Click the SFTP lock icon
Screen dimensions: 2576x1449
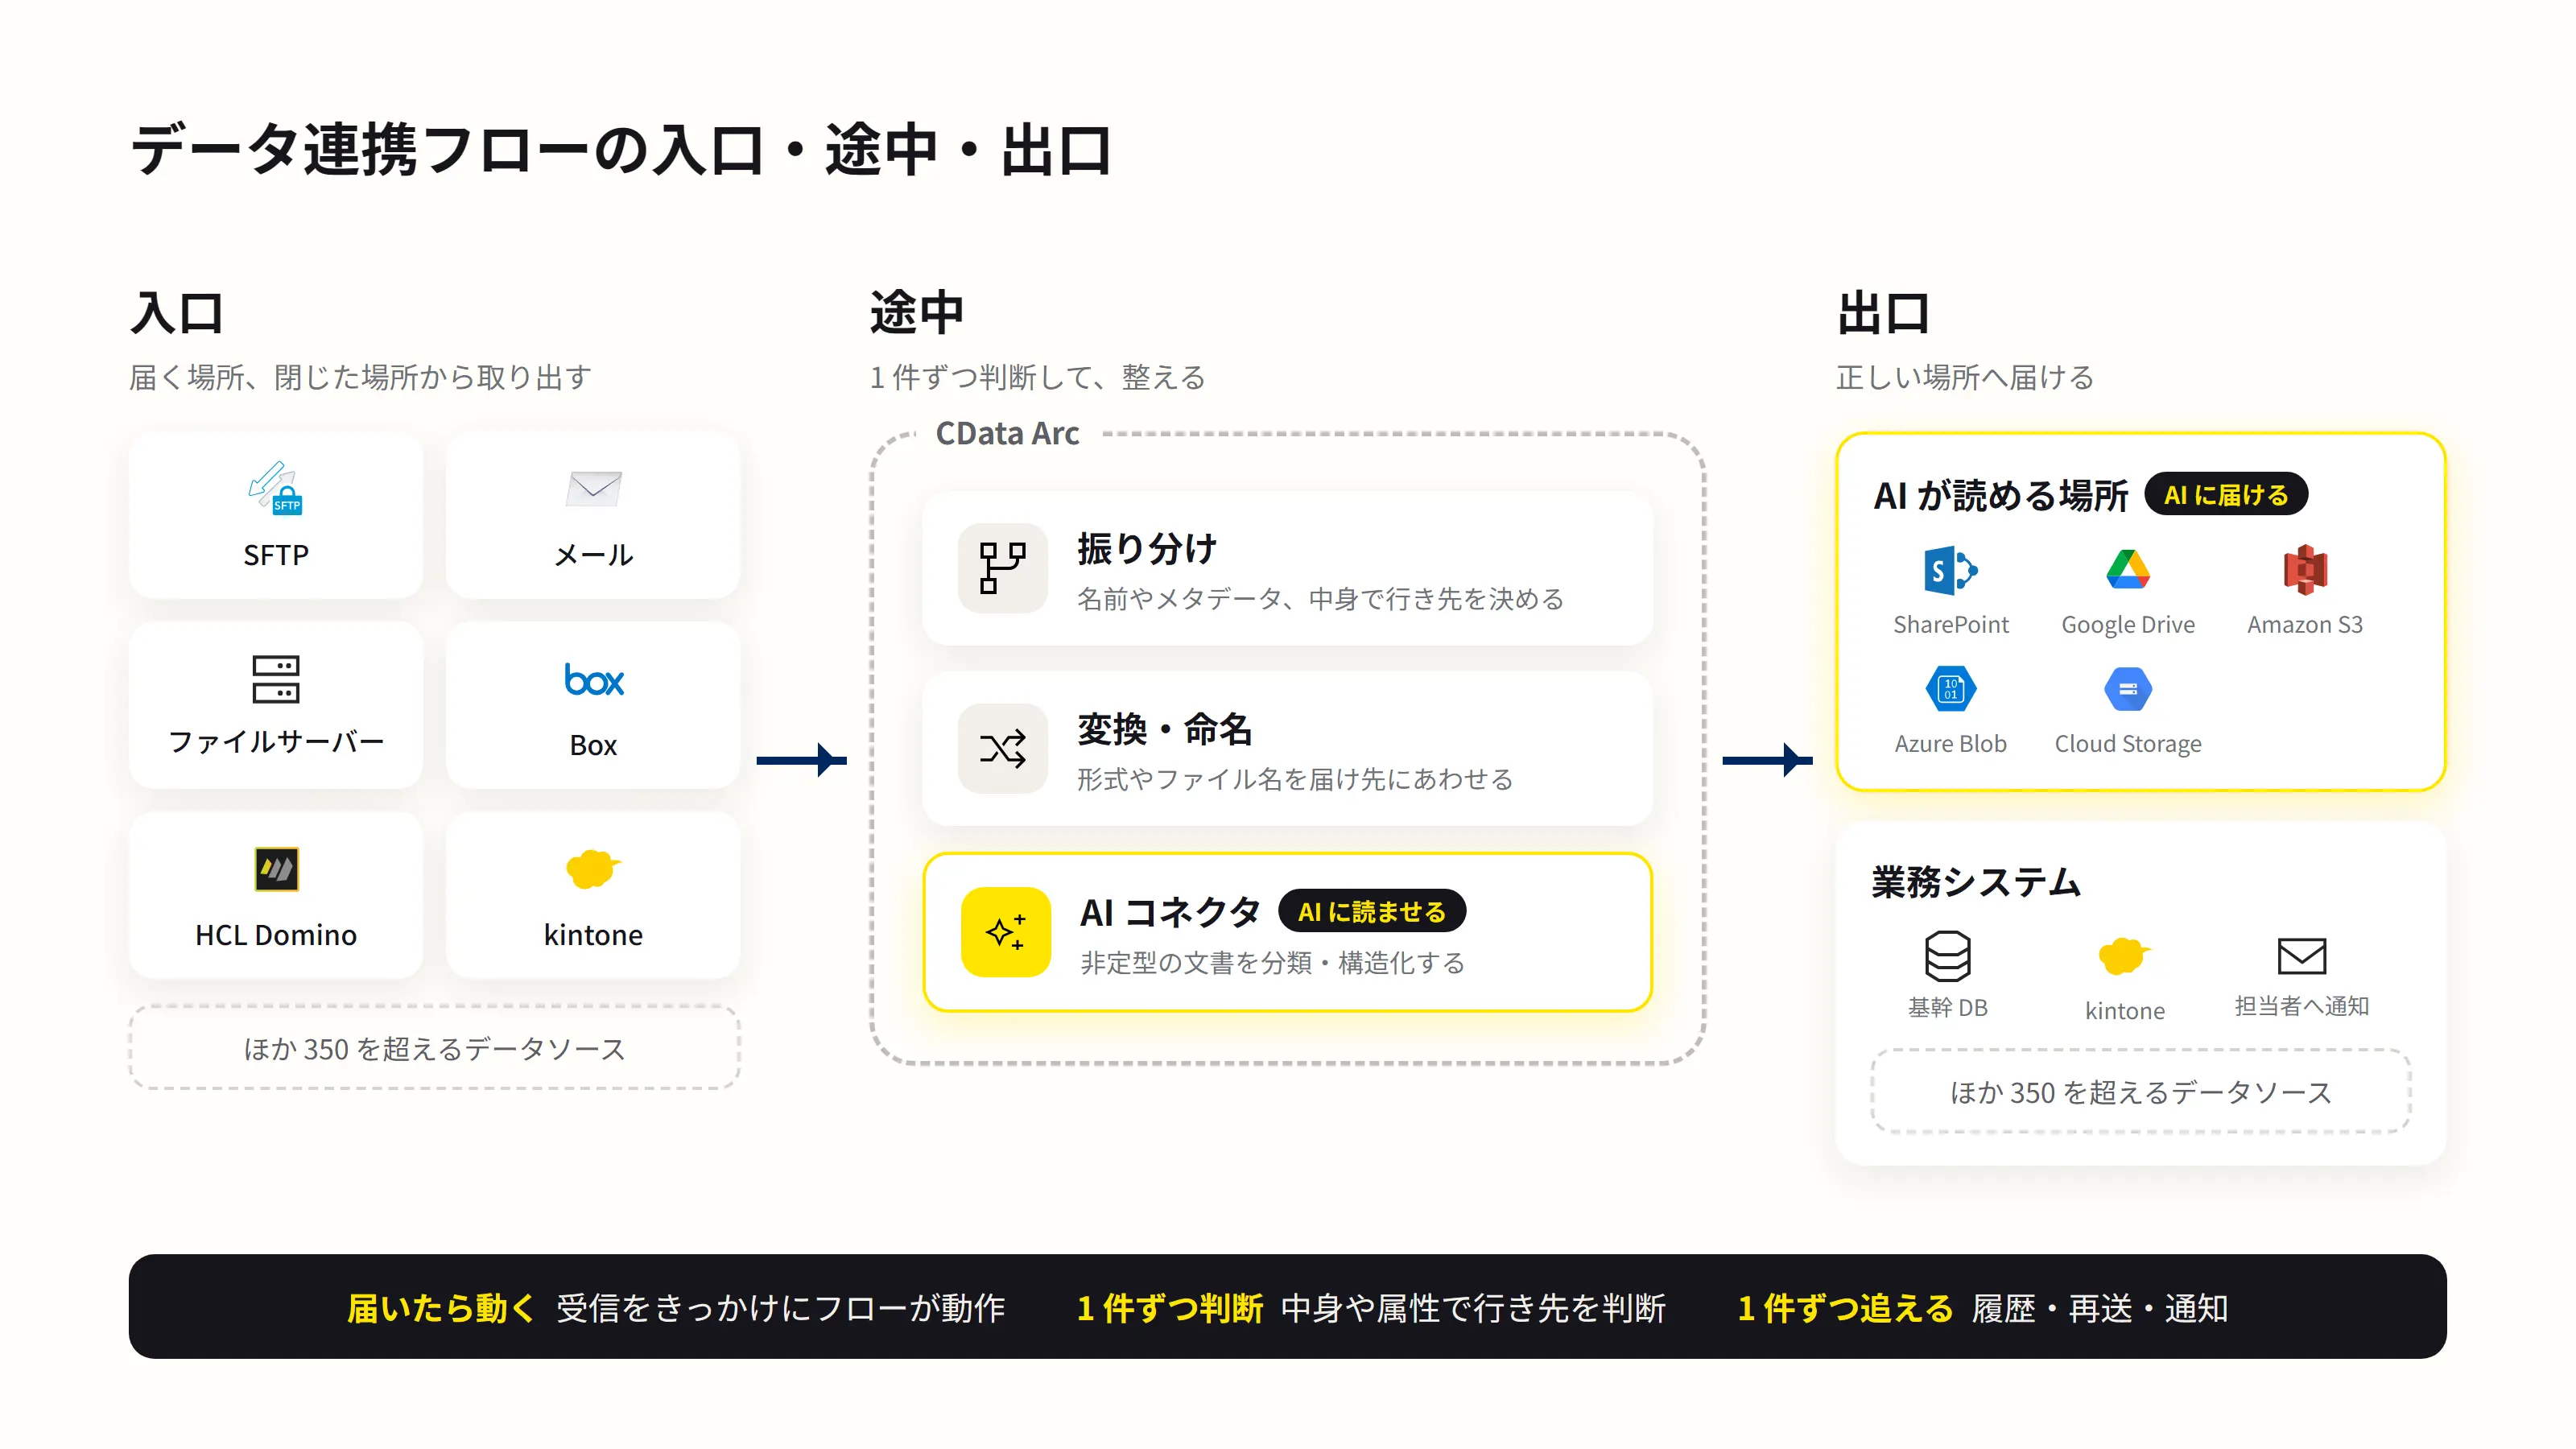[275, 488]
